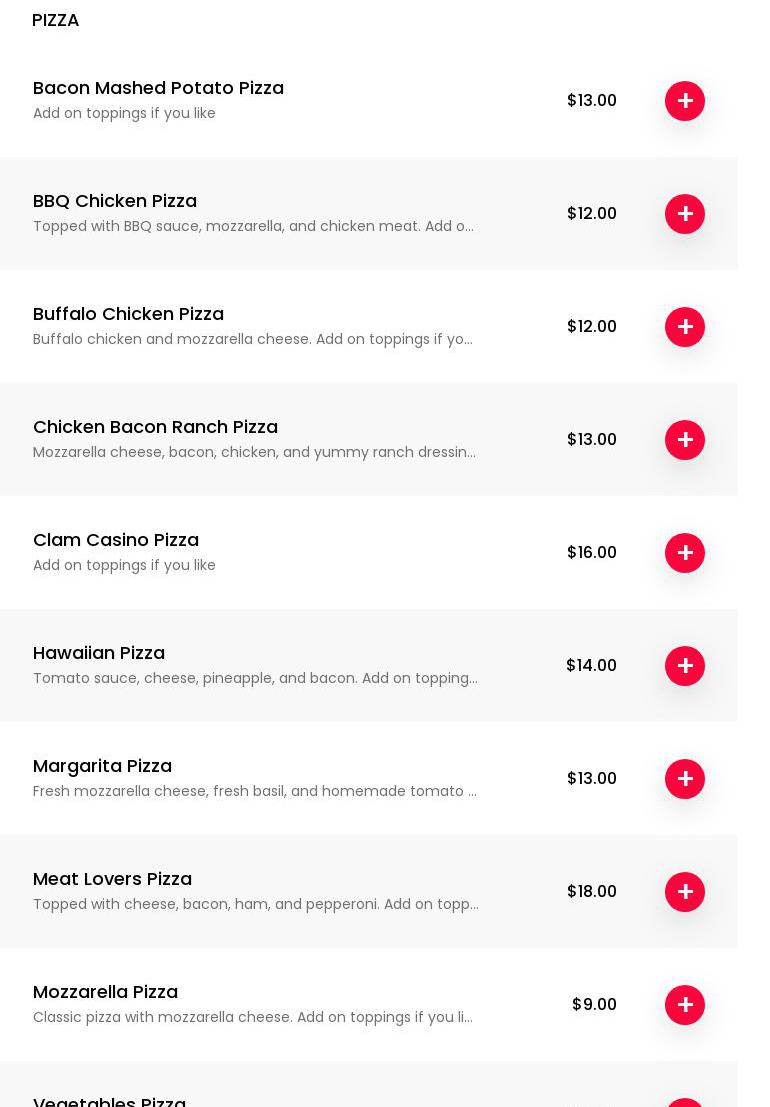Add Margarita Pizza with plus button
This screenshot has height=1107, width=770.
(x=685, y=779)
